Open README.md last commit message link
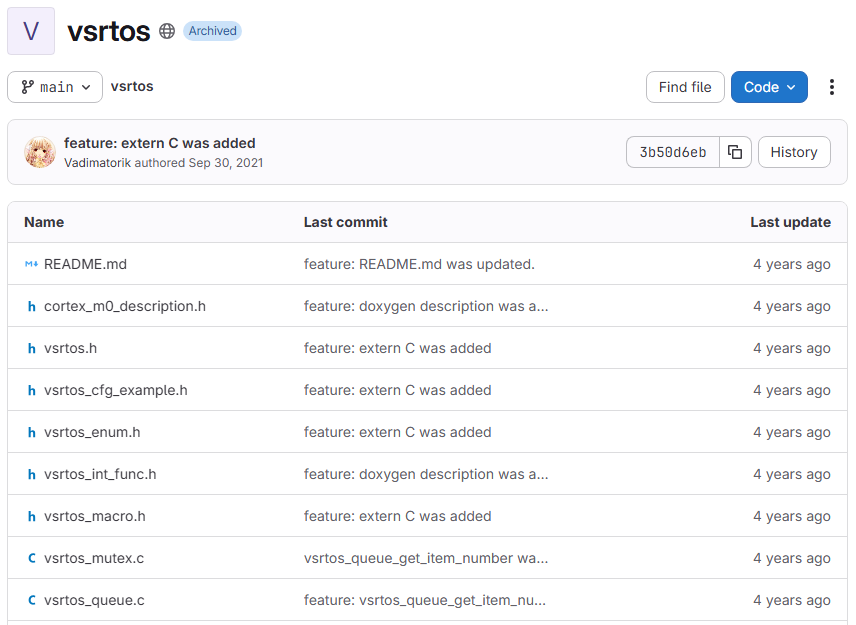The width and height of the screenshot is (856, 625). pyautogui.click(x=419, y=264)
